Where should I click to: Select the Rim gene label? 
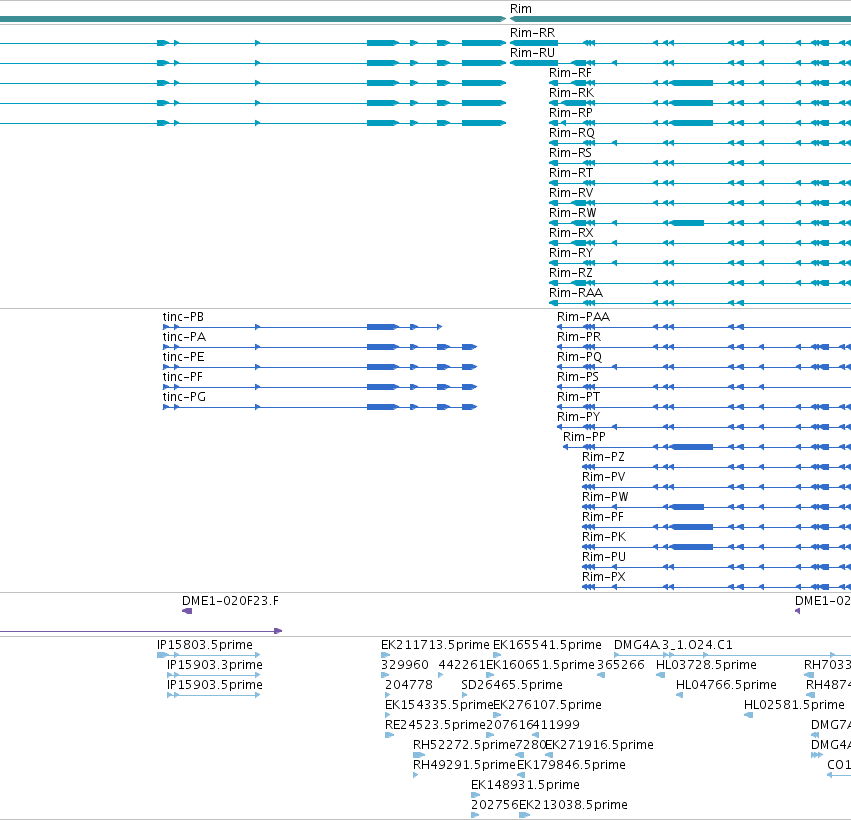point(520,9)
